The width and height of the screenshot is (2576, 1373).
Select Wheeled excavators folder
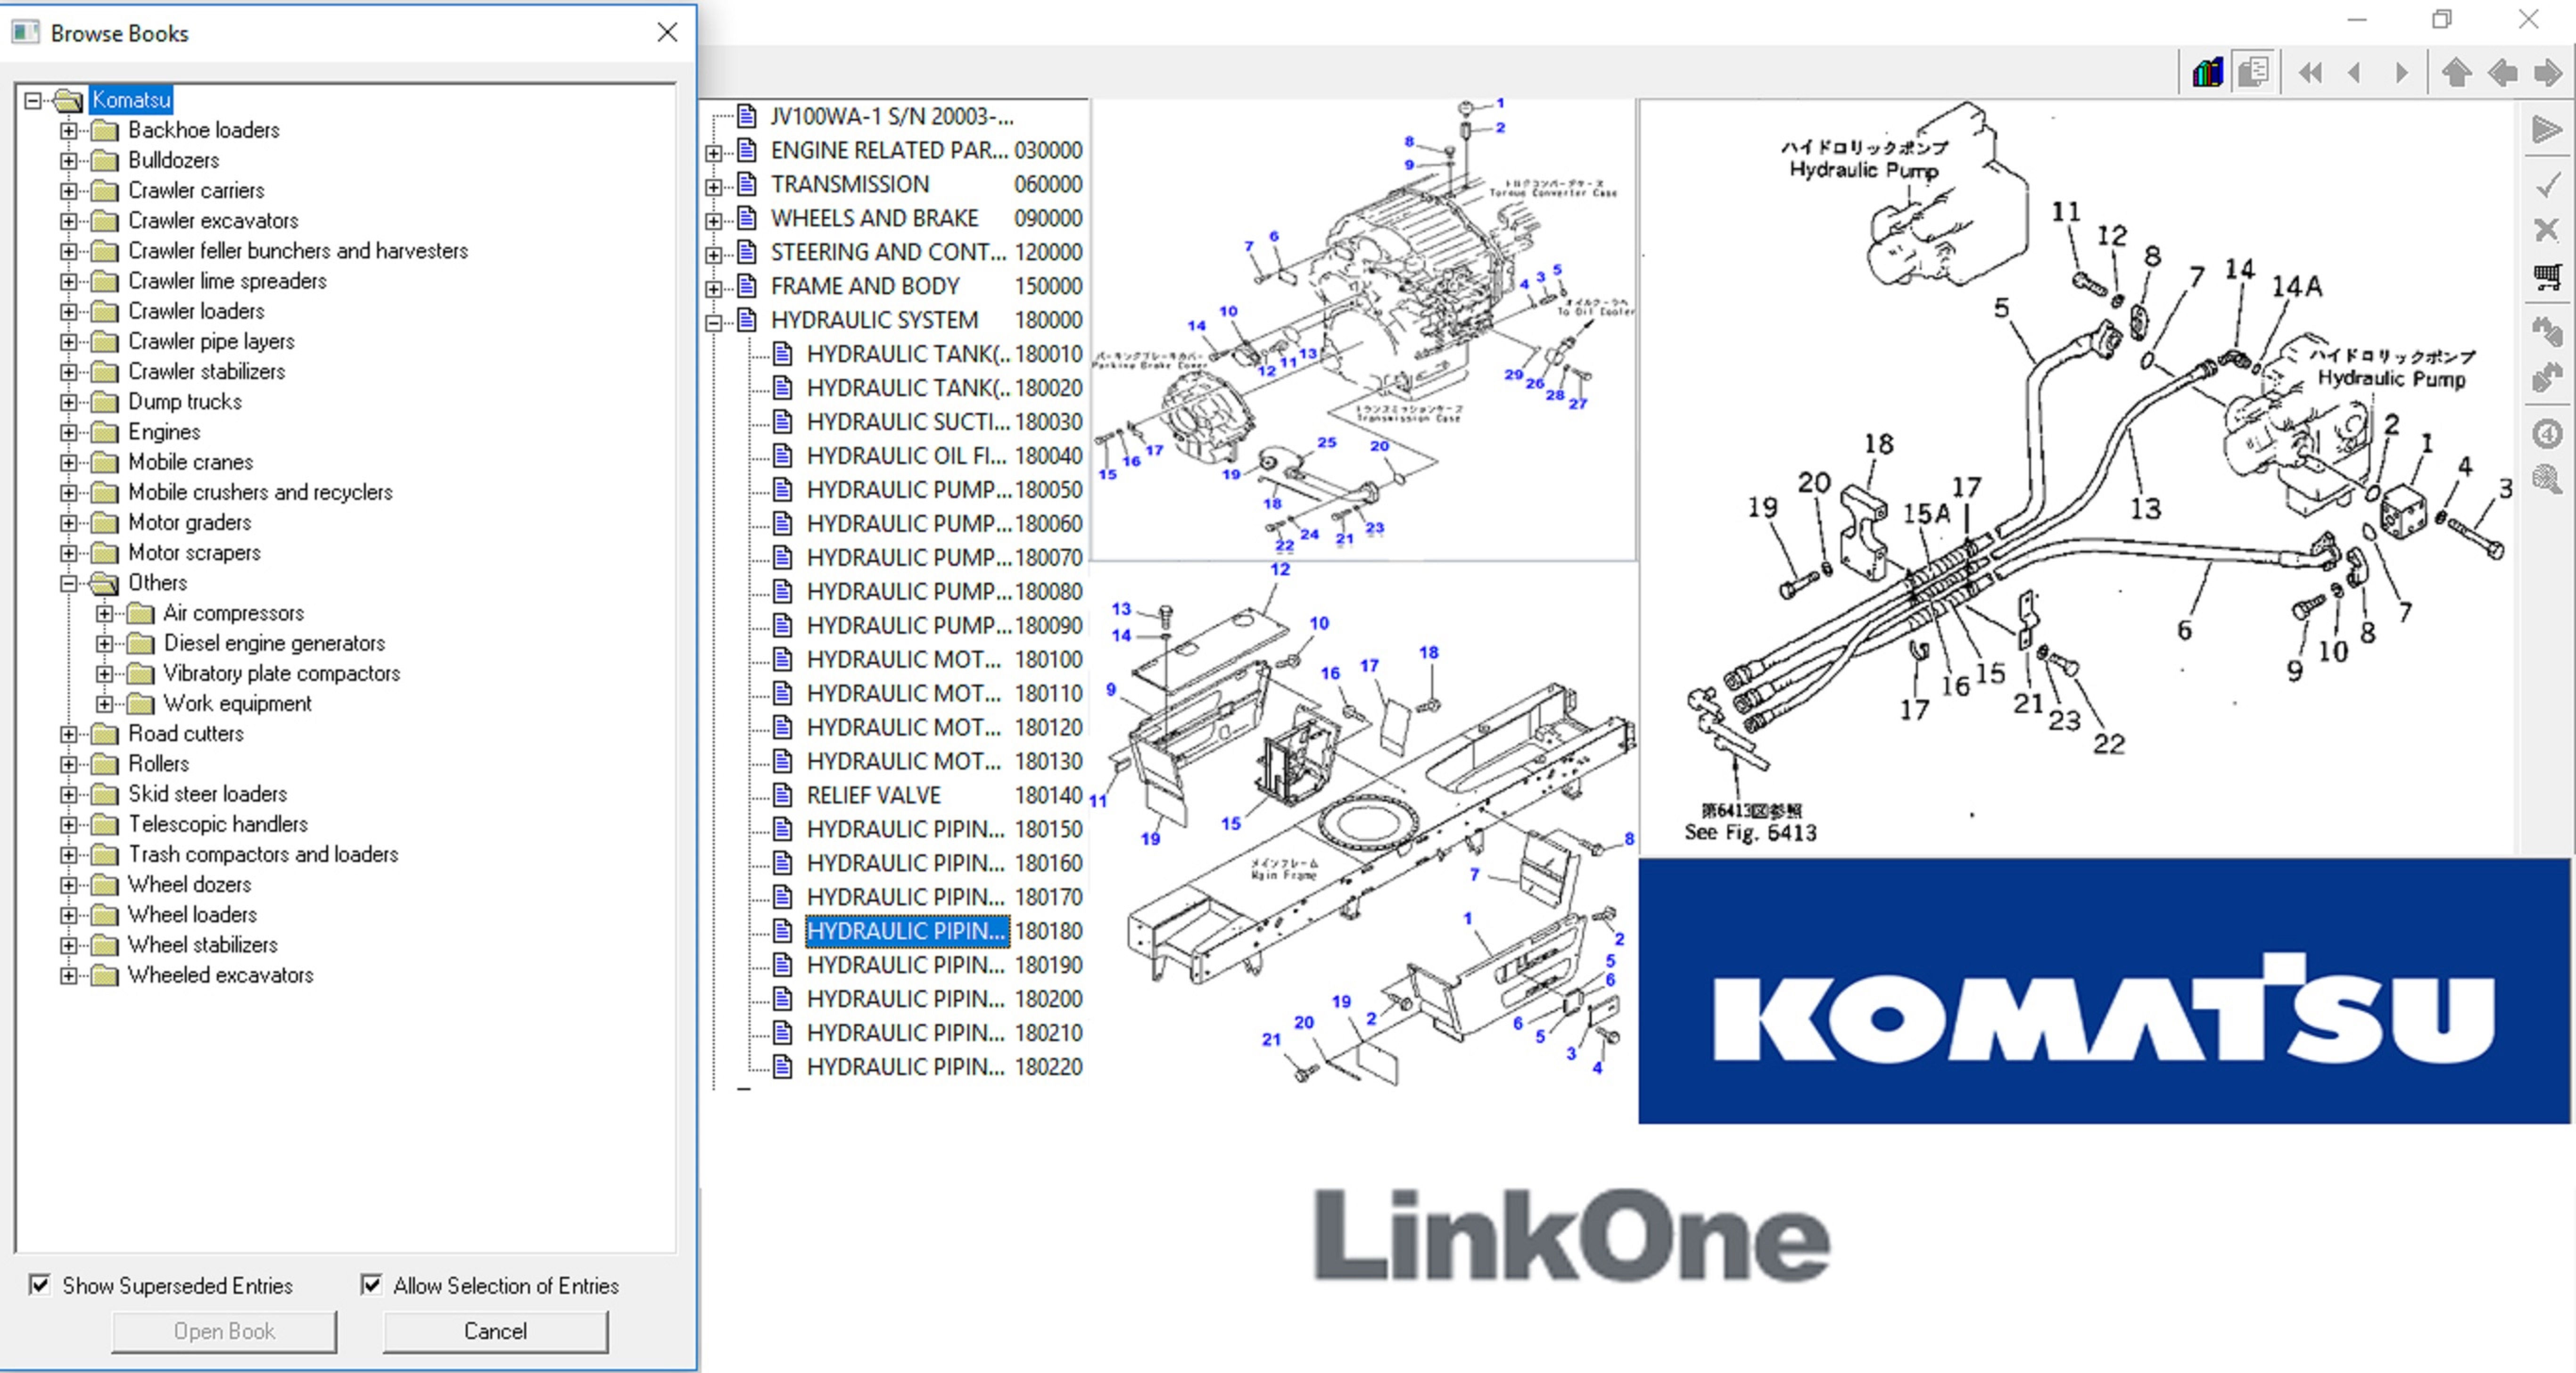point(220,975)
